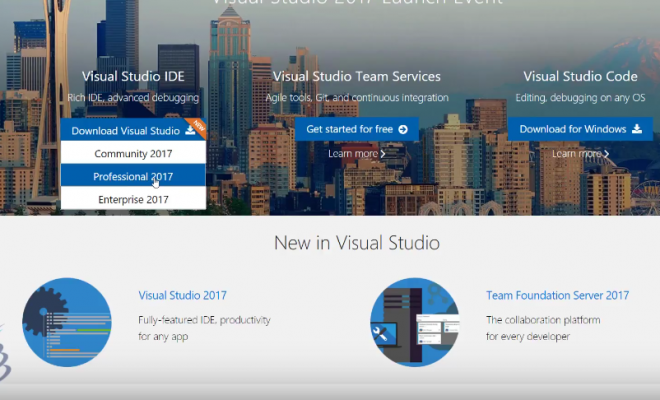Pick Enterprise 2017 from the dropdown
Viewport: 660px width, 400px height.
tap(133, 199)
